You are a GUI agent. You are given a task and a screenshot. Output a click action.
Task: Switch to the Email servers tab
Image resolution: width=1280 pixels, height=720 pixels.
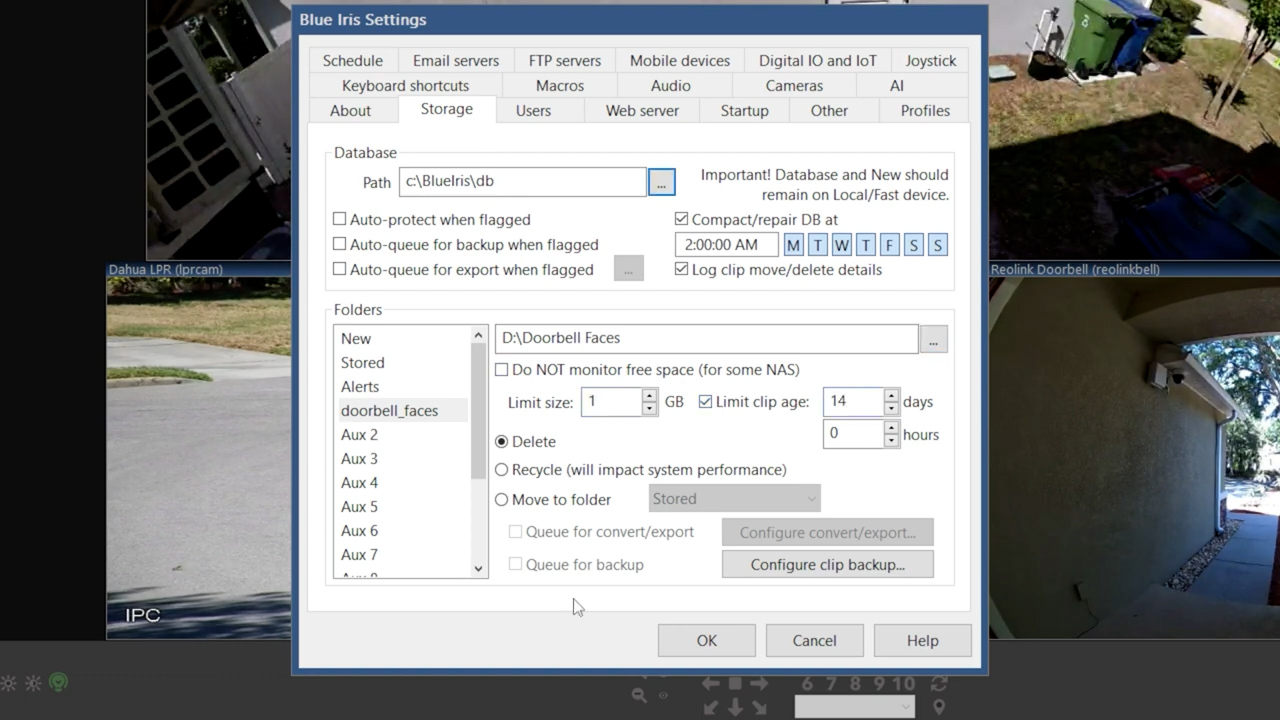tap(455, 61)
